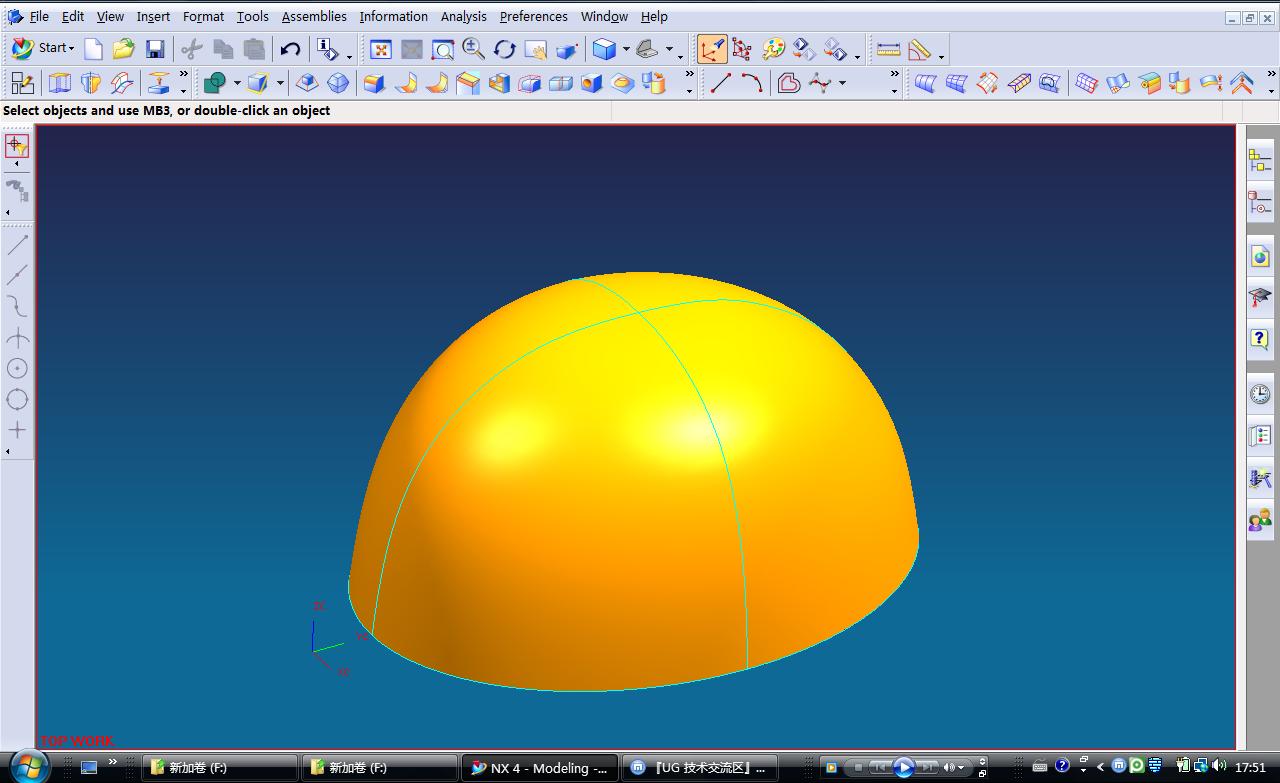Switch to NX 4 - Modeling taskbar button
The height and width of the screenshot is (783, 1280).
[539, 768]
